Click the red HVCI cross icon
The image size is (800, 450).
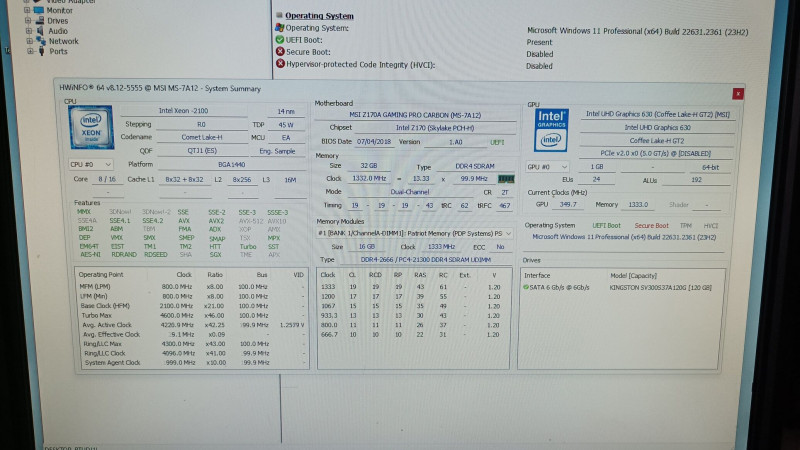281,64
